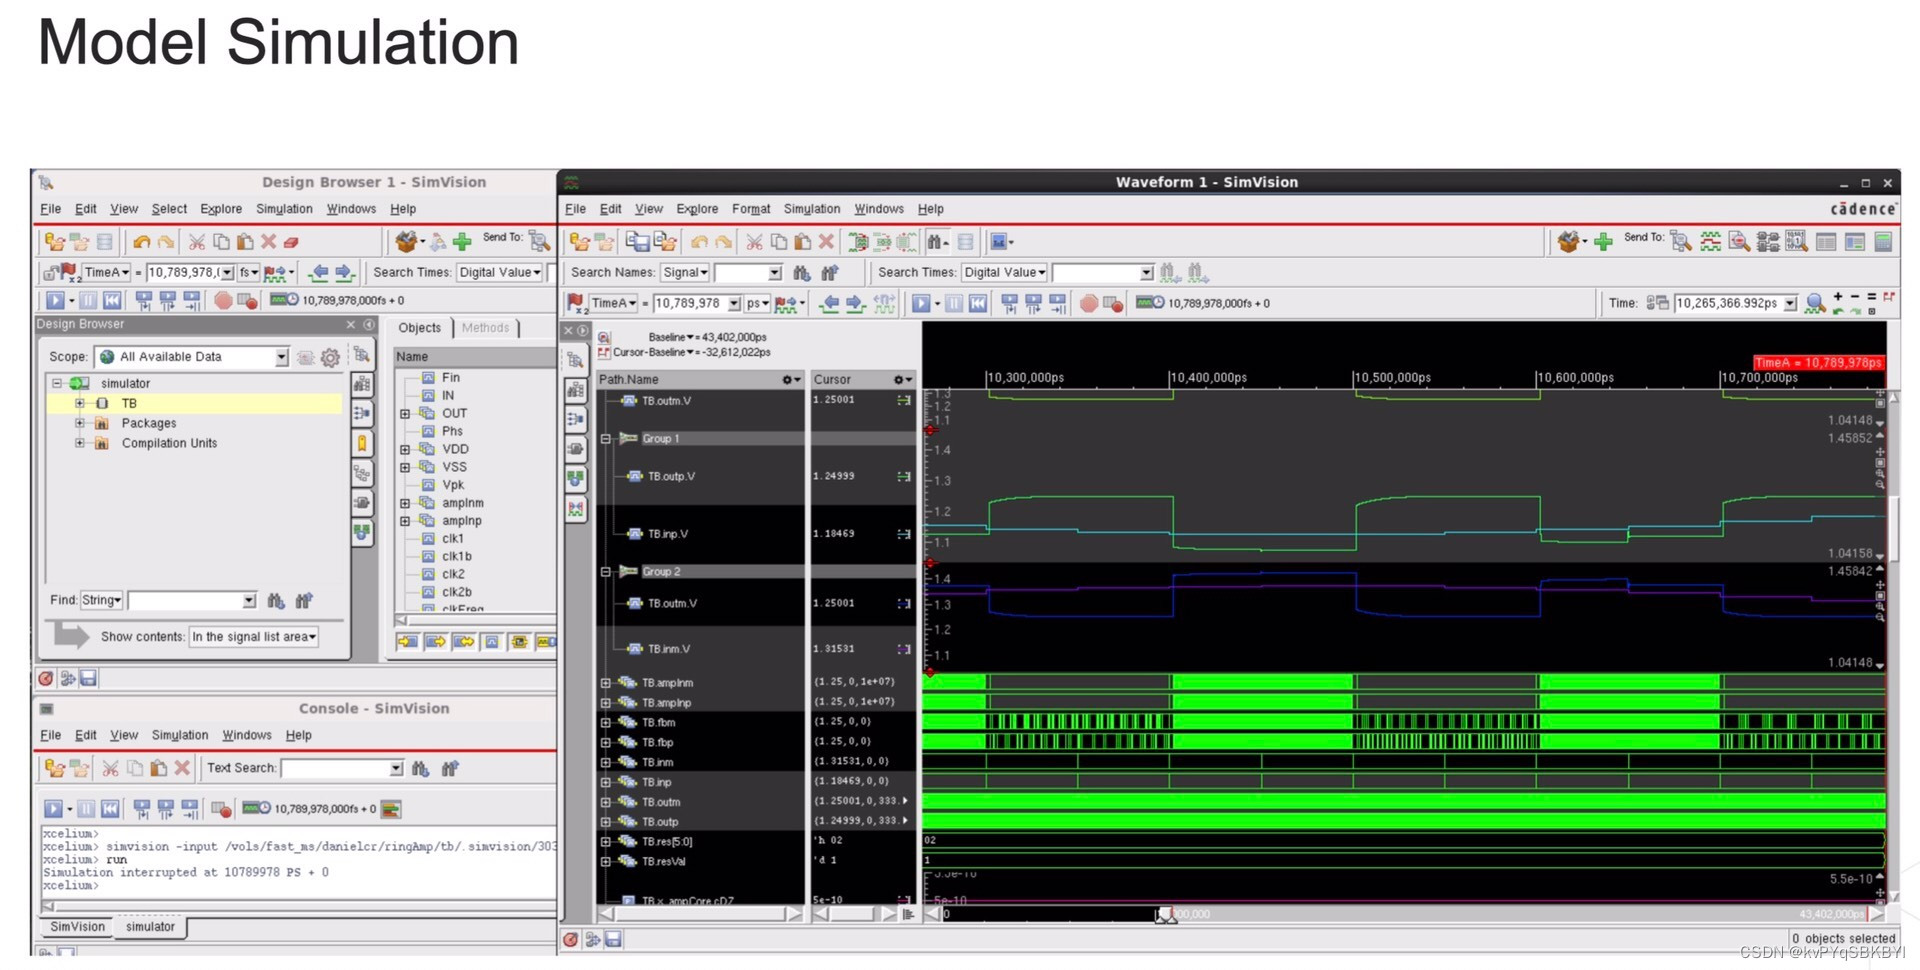Select the clk1b object in Name list
This screenshot has width=1920, height=970.
457,556
